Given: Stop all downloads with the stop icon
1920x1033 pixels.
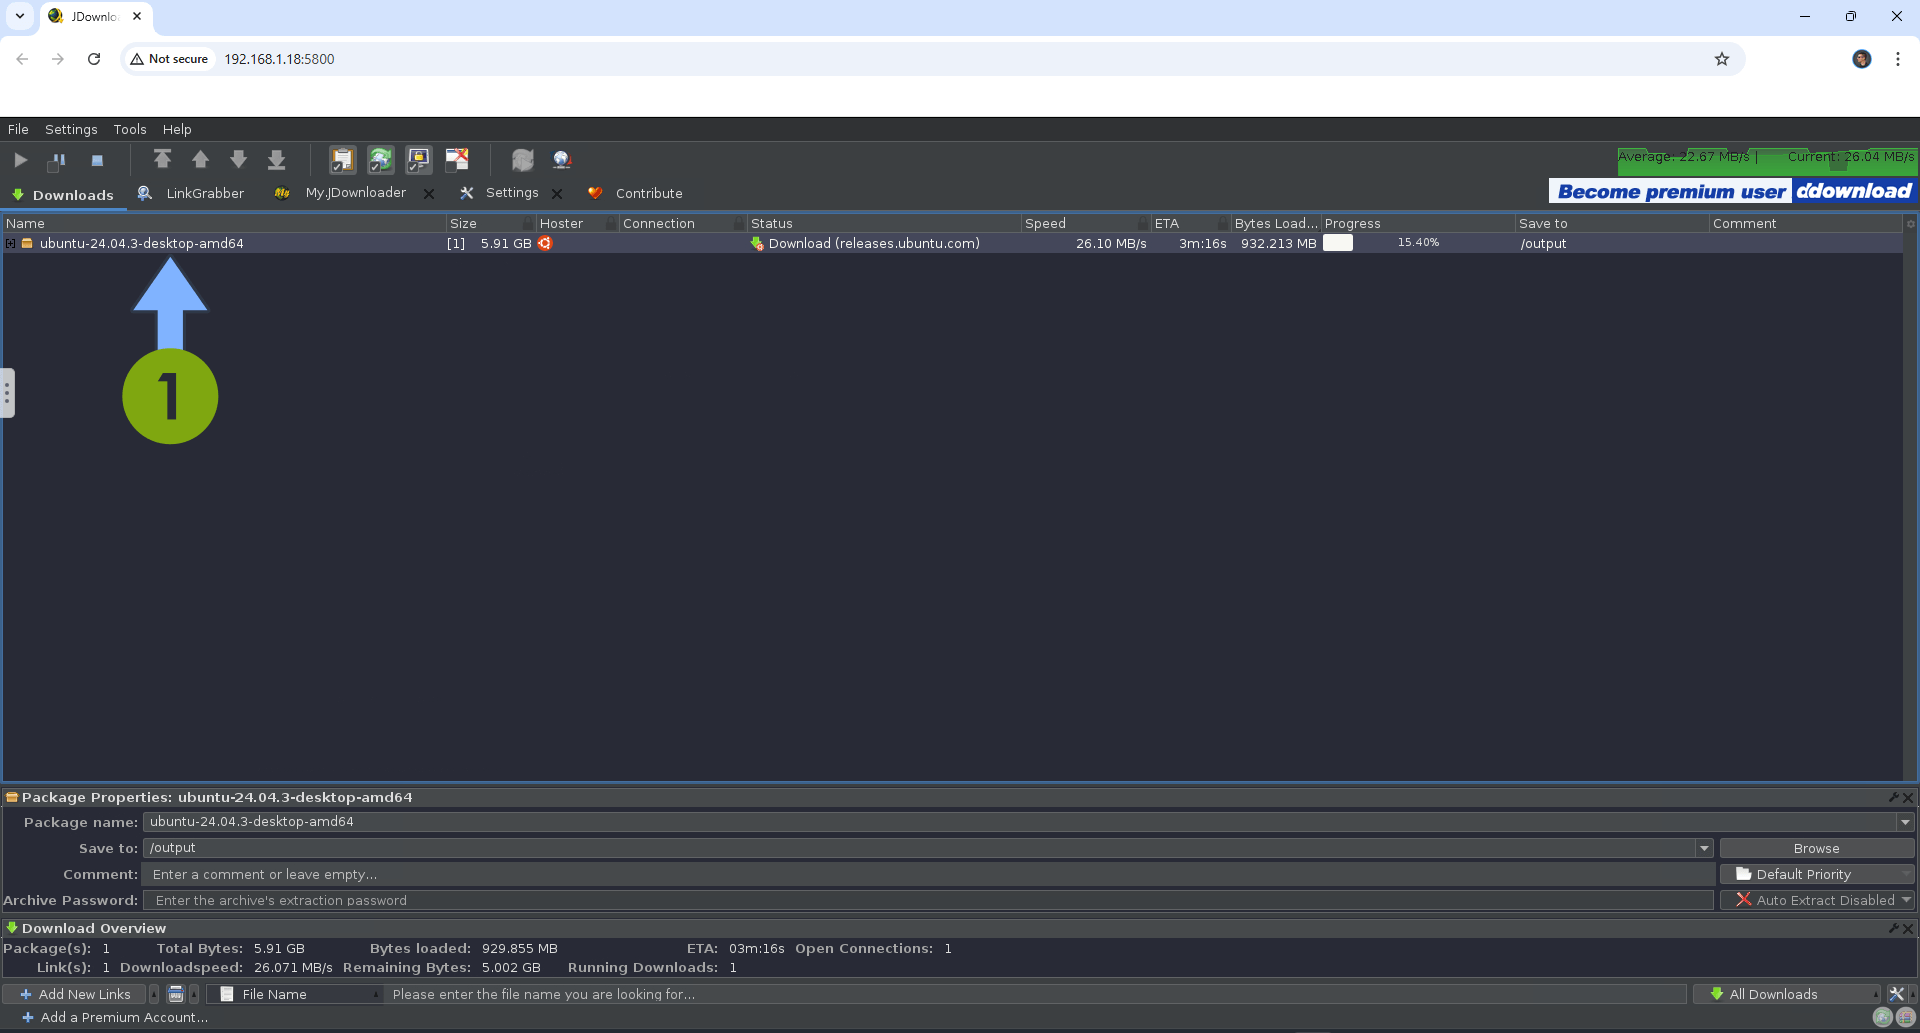Looking at the screenshot, I should click(x=97, y=160).
